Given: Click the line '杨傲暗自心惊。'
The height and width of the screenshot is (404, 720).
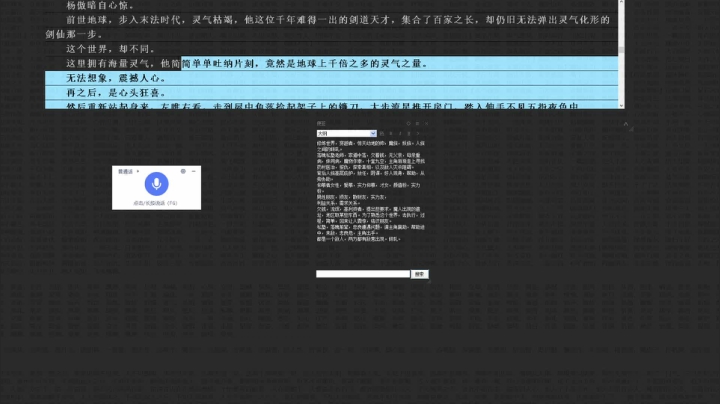Looking at the screenshot, I should (100, 6).
